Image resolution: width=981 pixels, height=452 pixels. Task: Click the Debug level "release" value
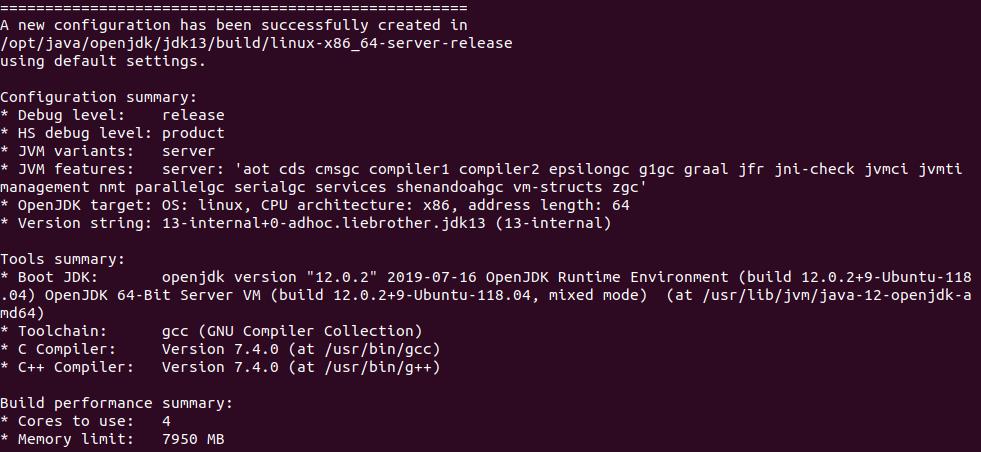click(x=193, y=115)
